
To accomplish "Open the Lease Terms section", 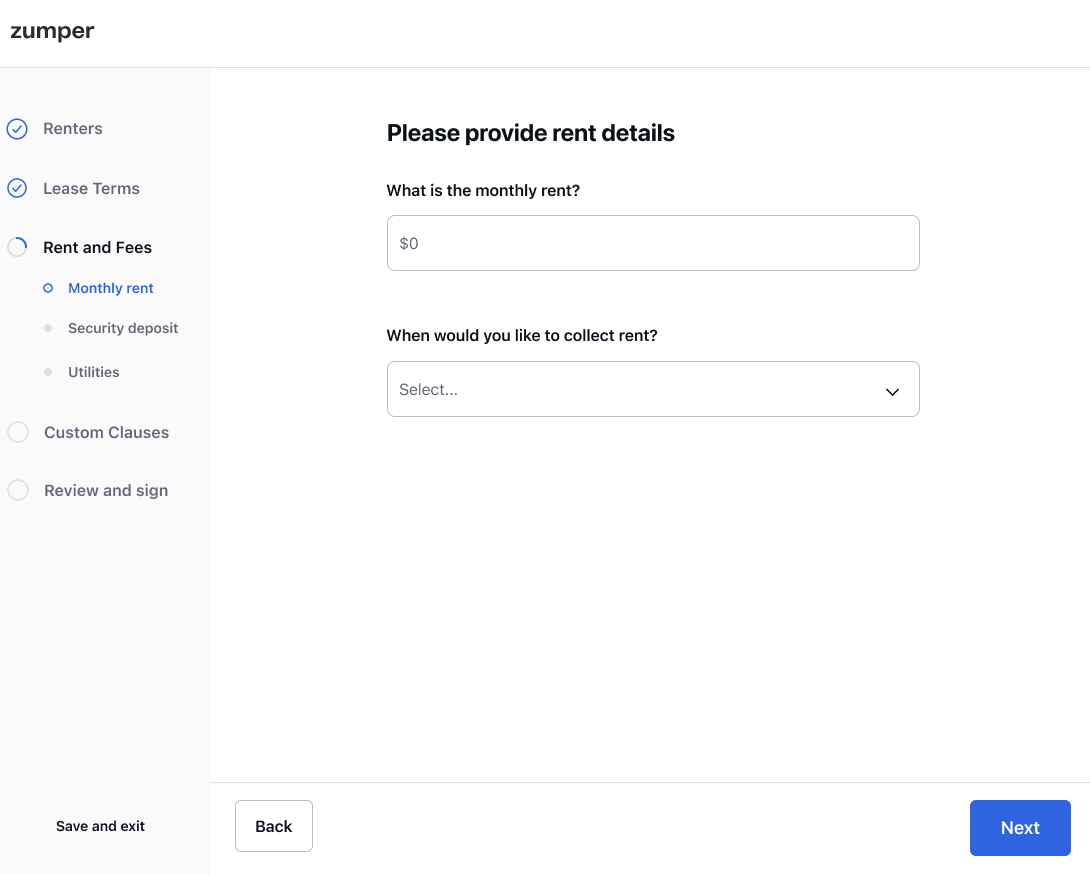I will (x=91, y=188).
